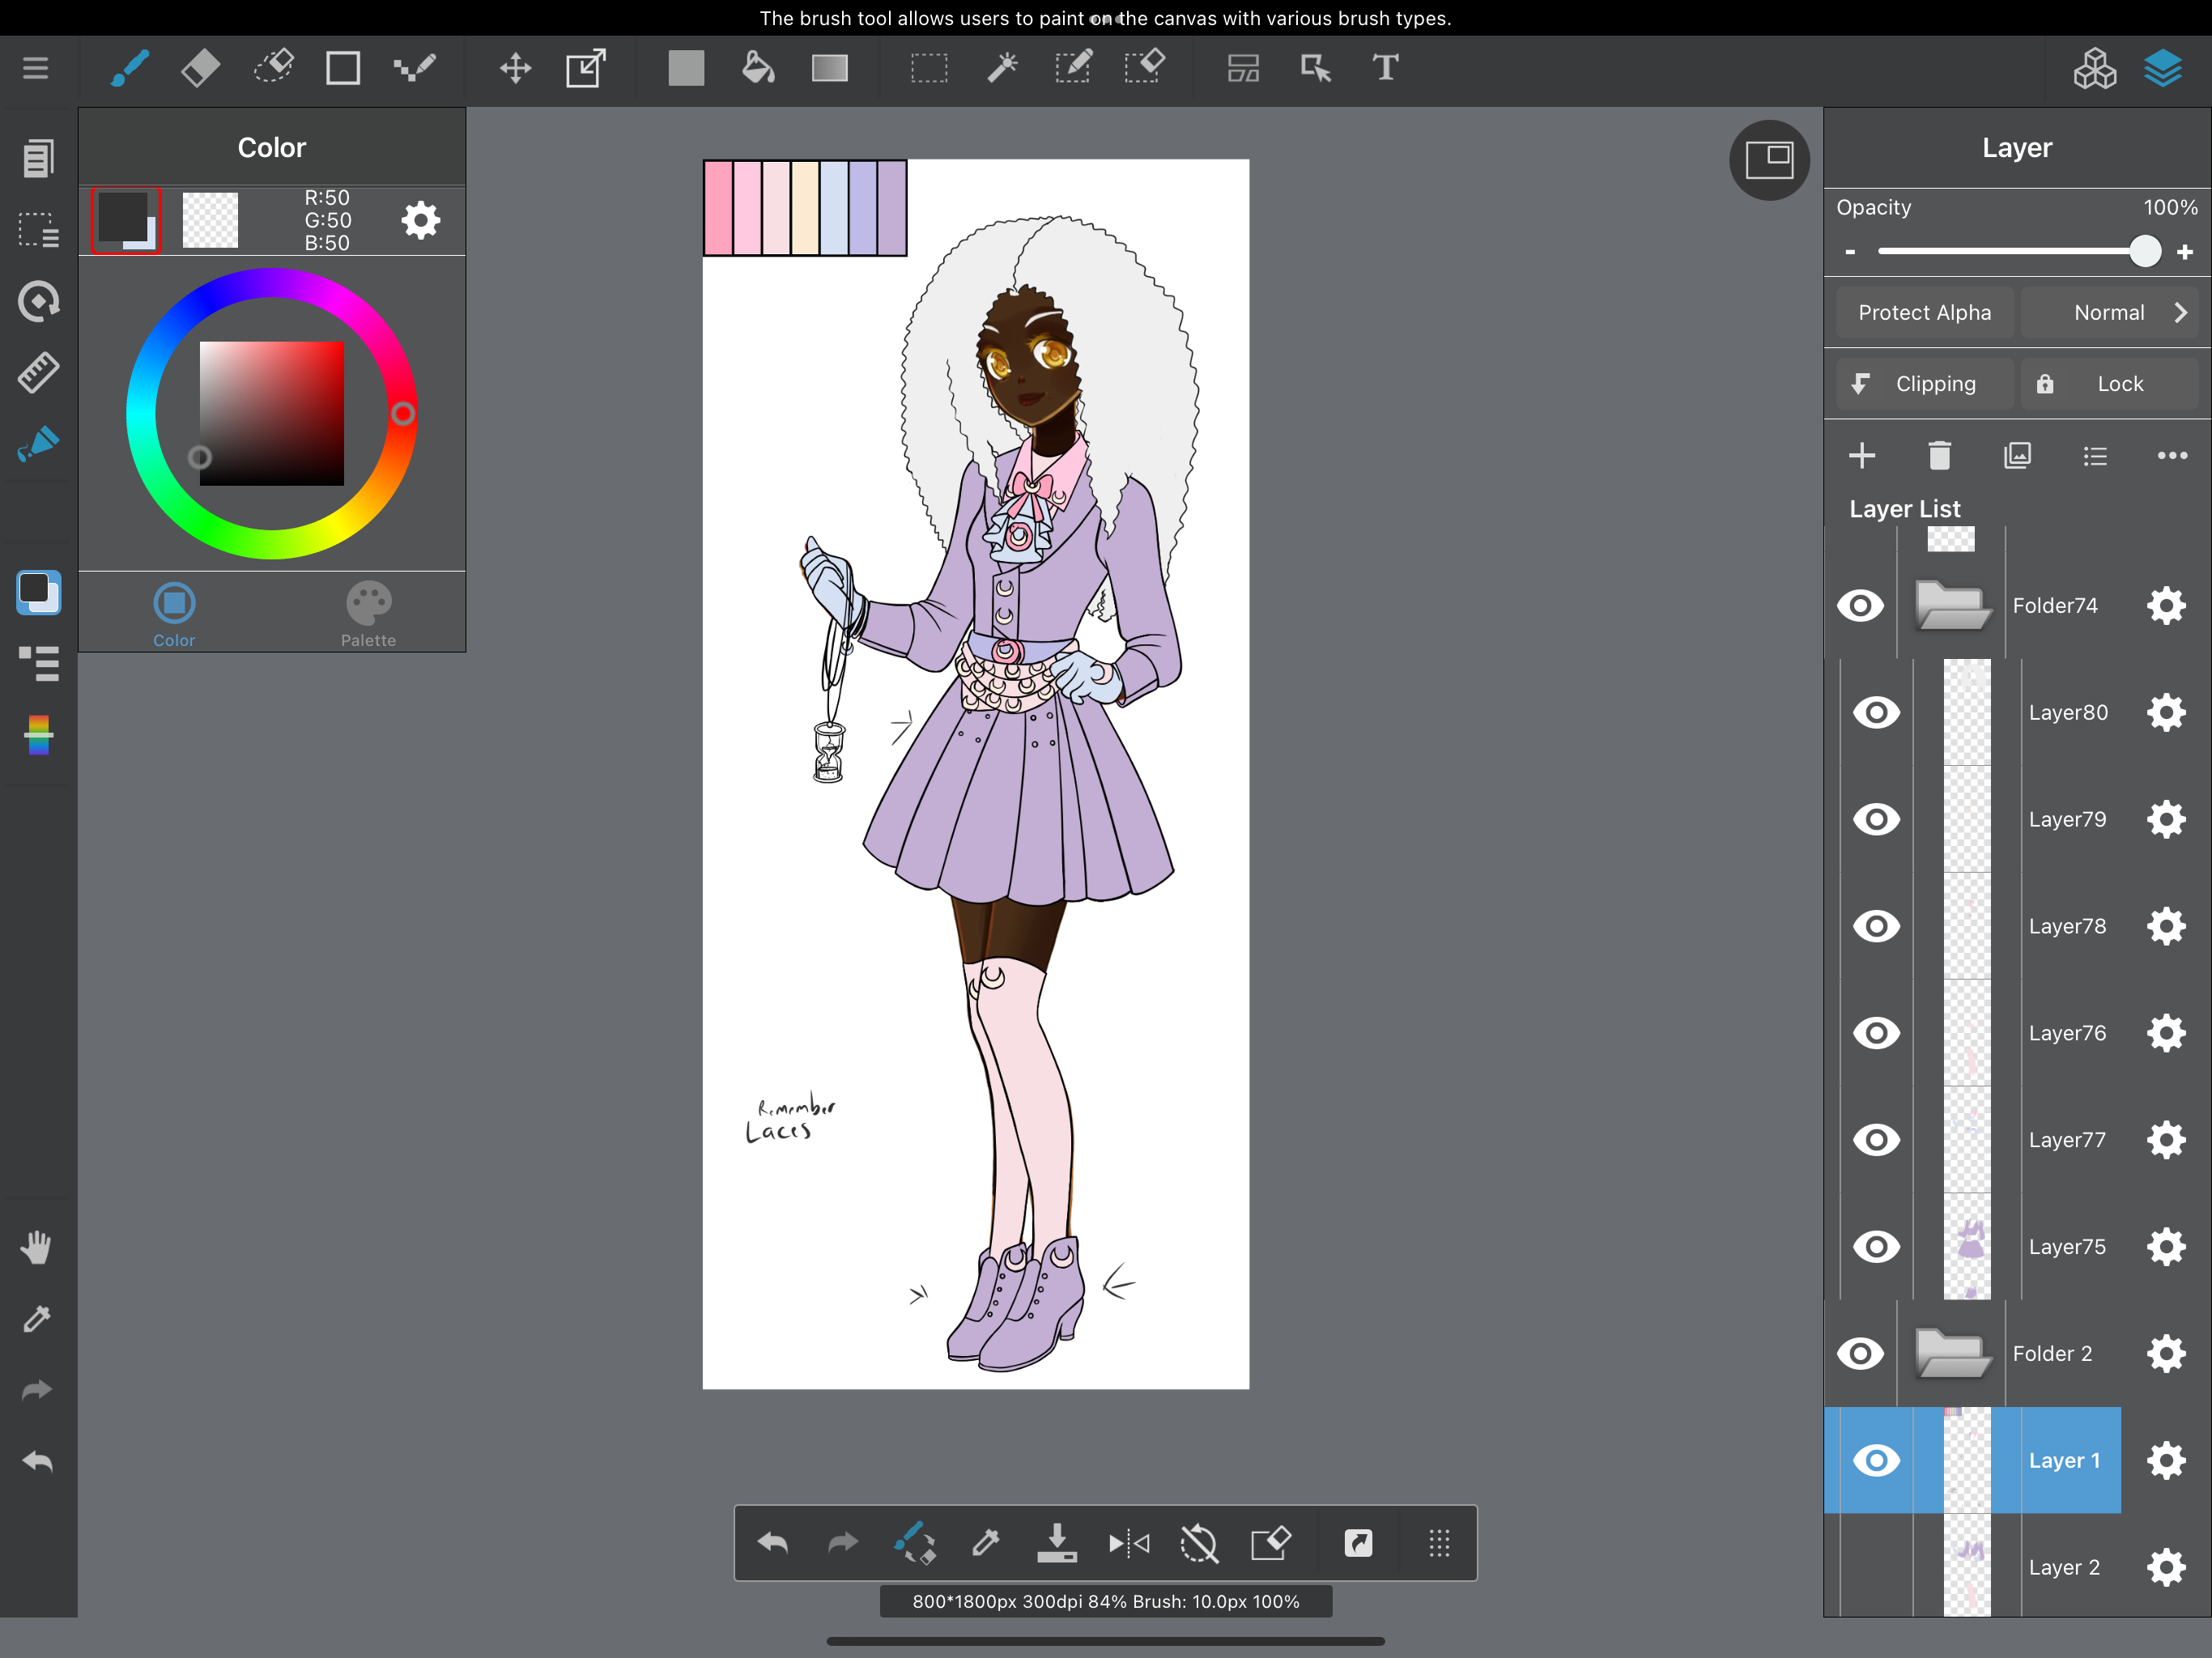
Task: Collapse the Folder 2 folder icon
Action: pyautogui.click(x=1951, y=1353)
